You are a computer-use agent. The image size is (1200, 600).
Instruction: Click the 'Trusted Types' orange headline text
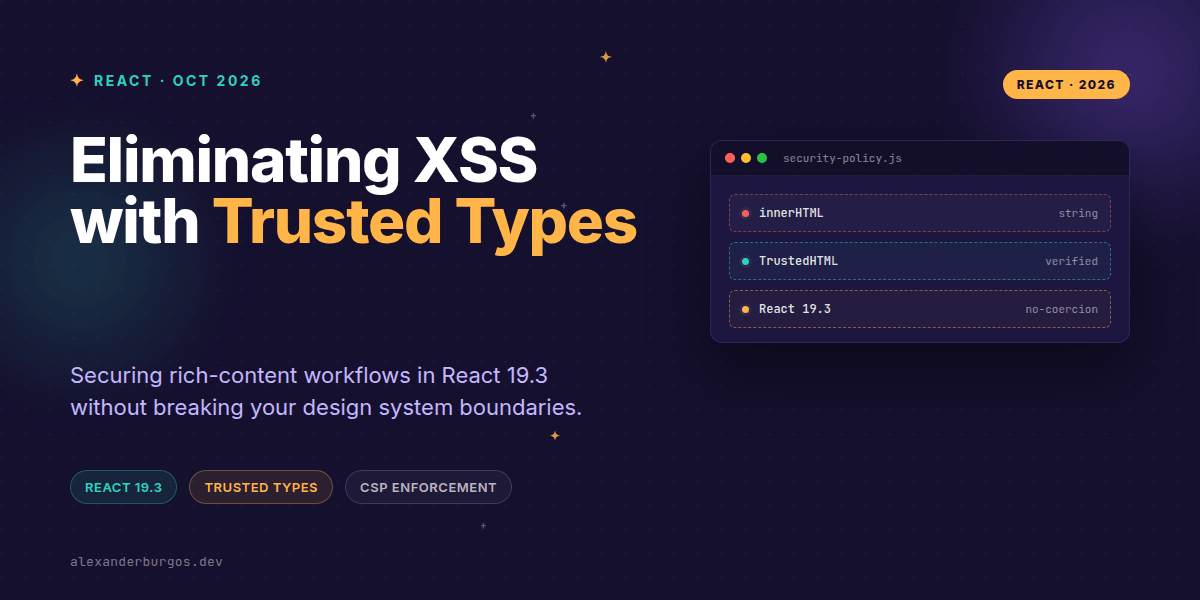[425, 222]
